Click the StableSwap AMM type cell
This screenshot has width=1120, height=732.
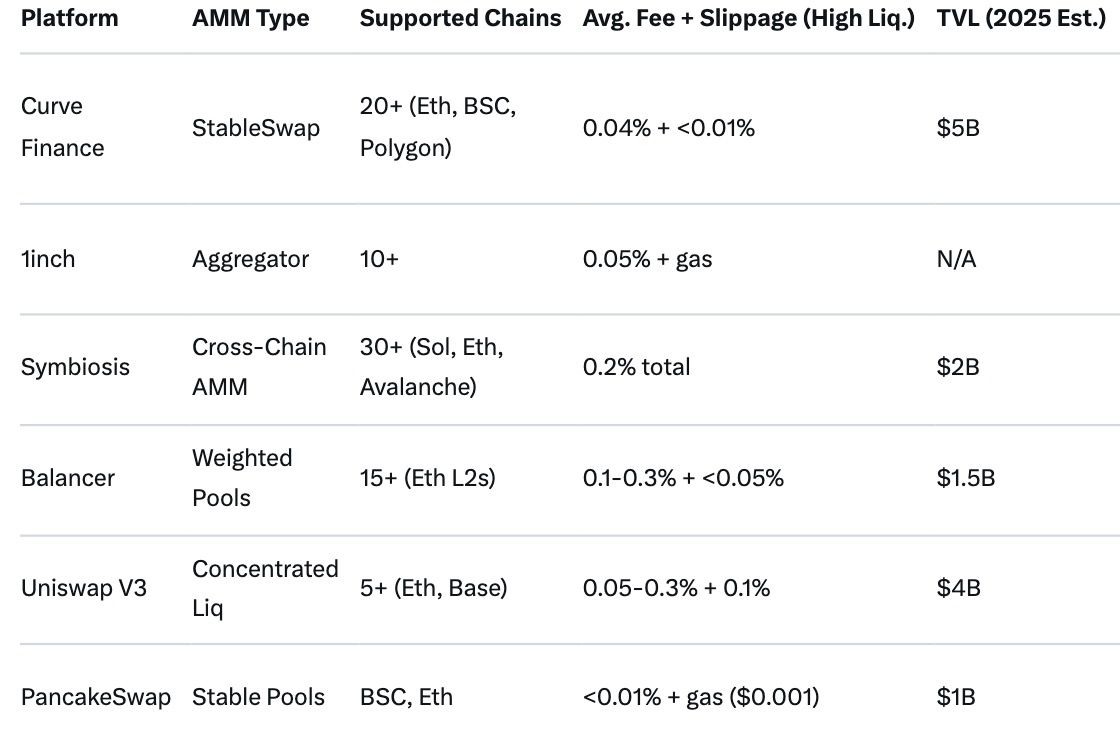tap(256, 127)
